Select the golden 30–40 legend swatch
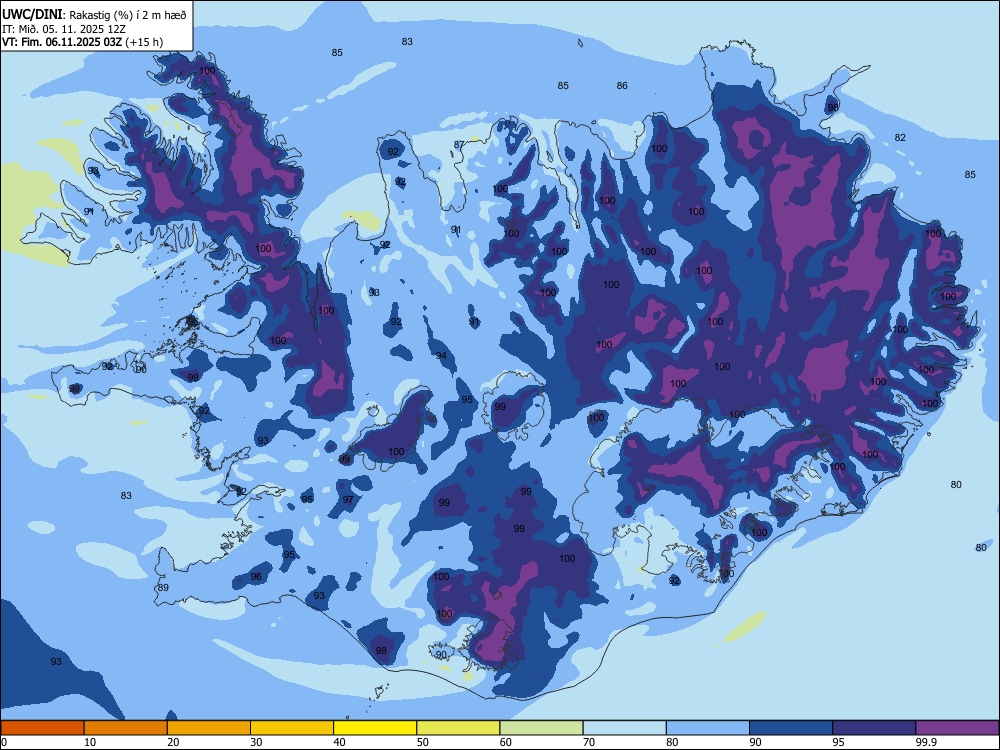Image resolution: width=1000 pixels, height=750 pixels. (292, 728)
